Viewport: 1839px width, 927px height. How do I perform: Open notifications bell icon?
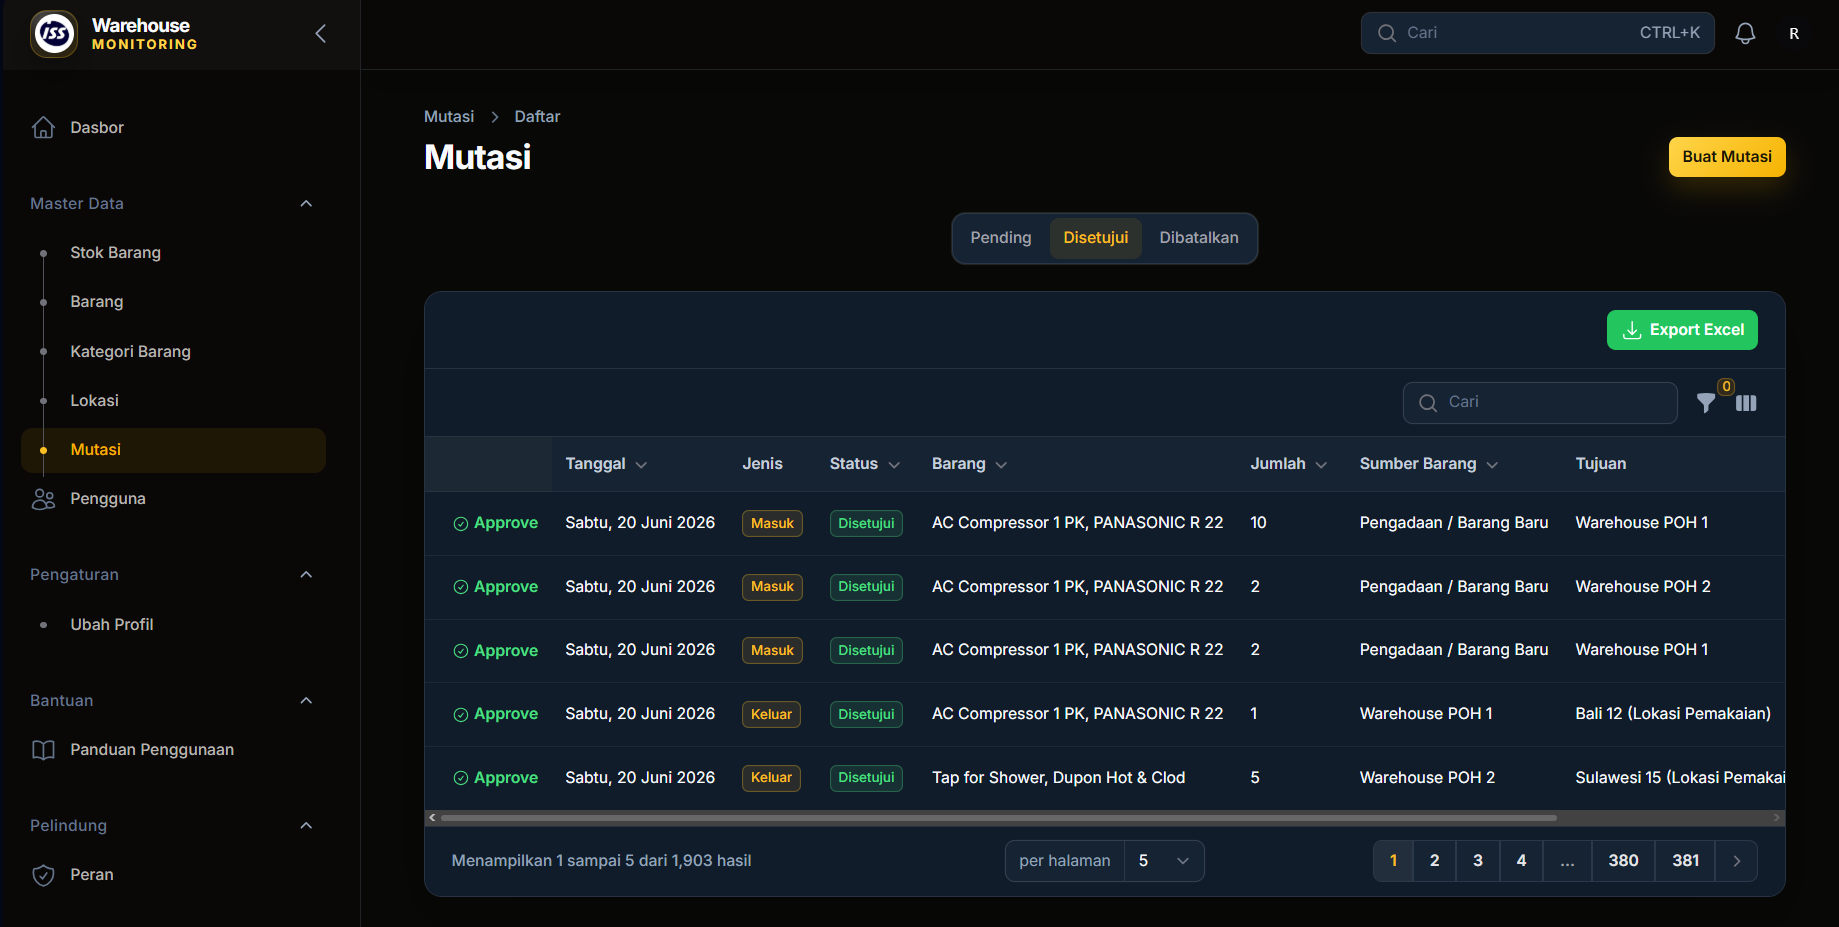pos(1745,33)
